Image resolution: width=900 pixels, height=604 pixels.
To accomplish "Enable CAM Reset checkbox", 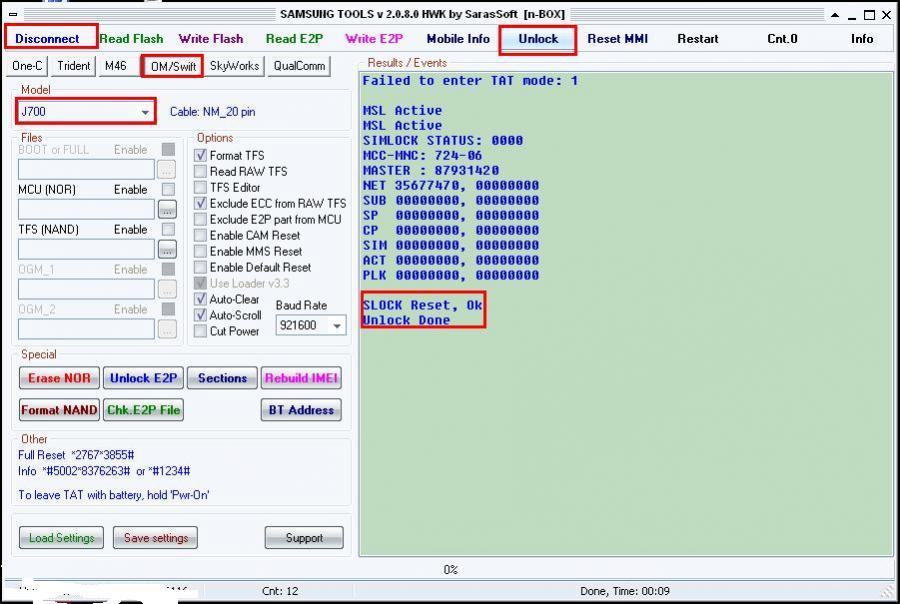I will tap(200, 235).
